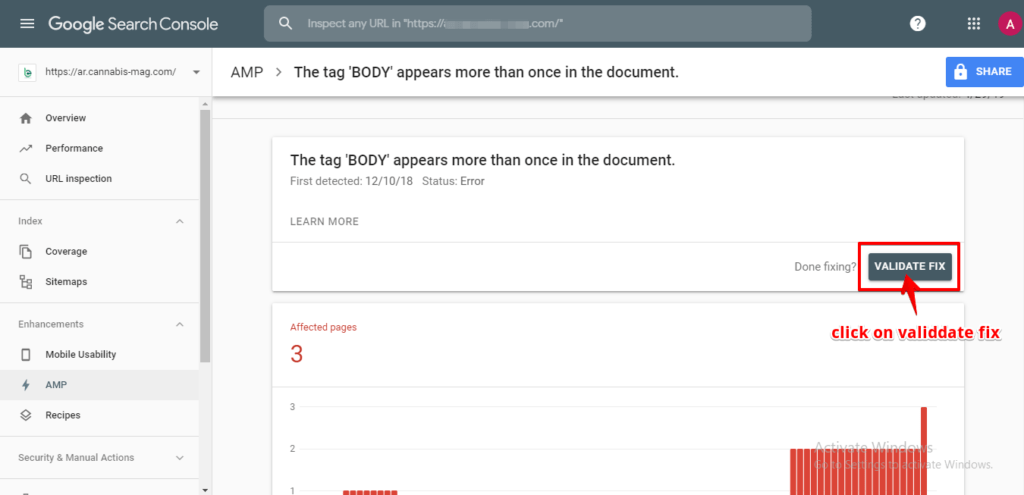
Task: Open Coverage report from sidebar
Action: pos(66,252)
